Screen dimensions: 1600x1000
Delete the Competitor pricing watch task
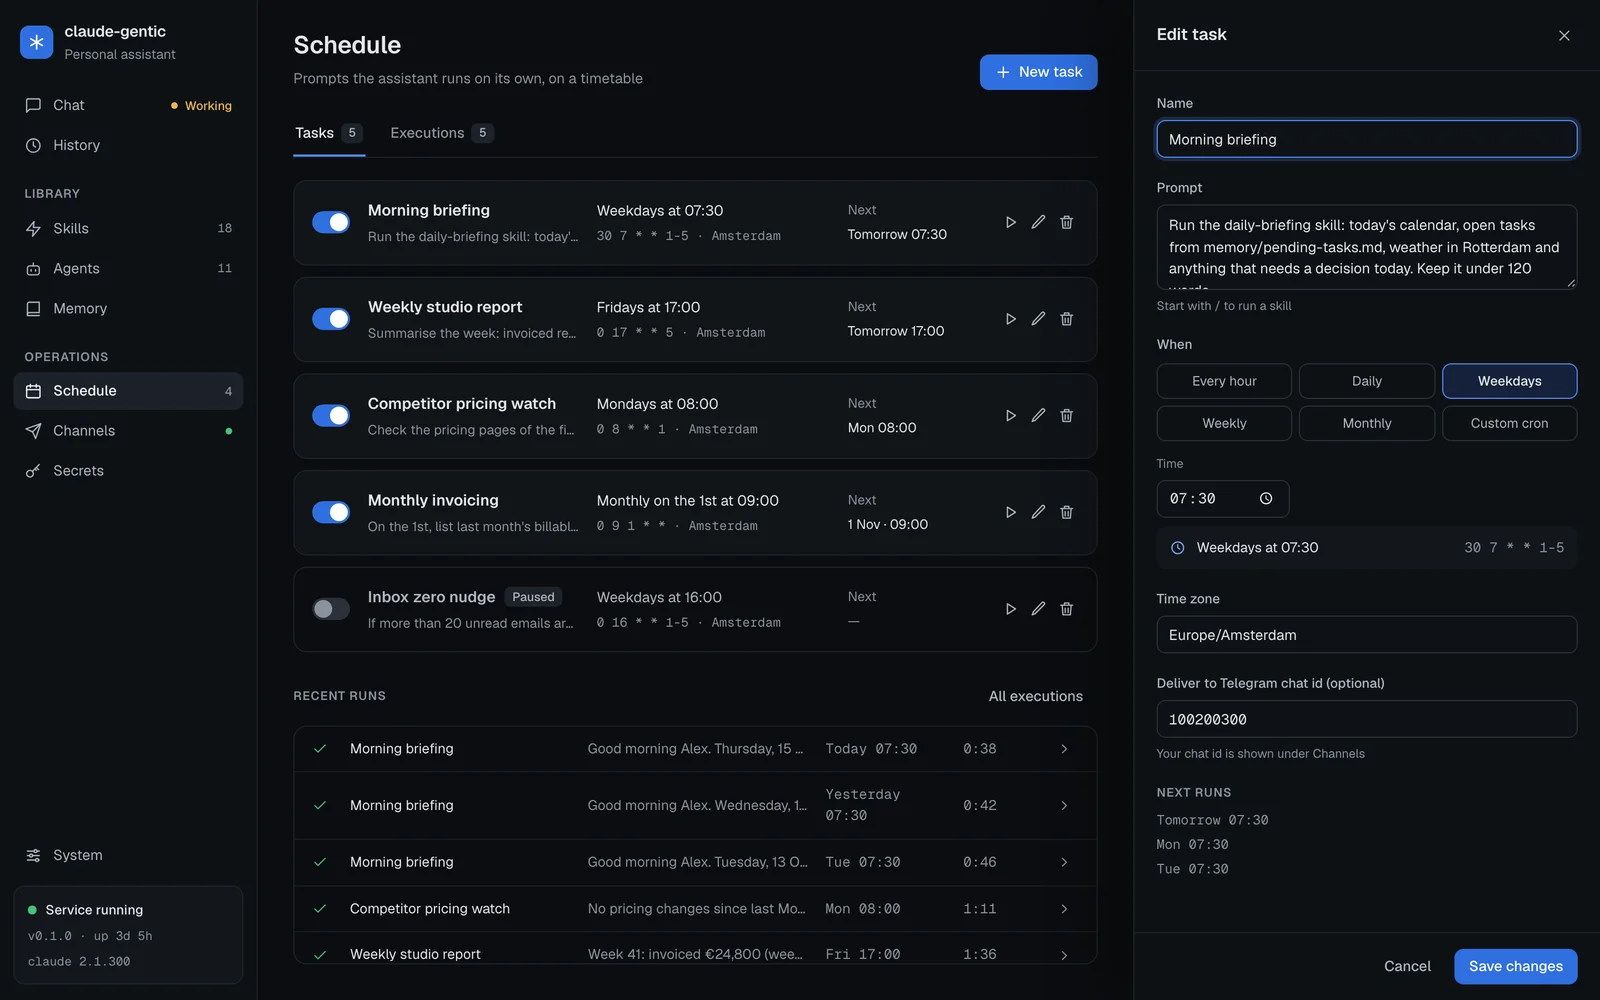1066,416
